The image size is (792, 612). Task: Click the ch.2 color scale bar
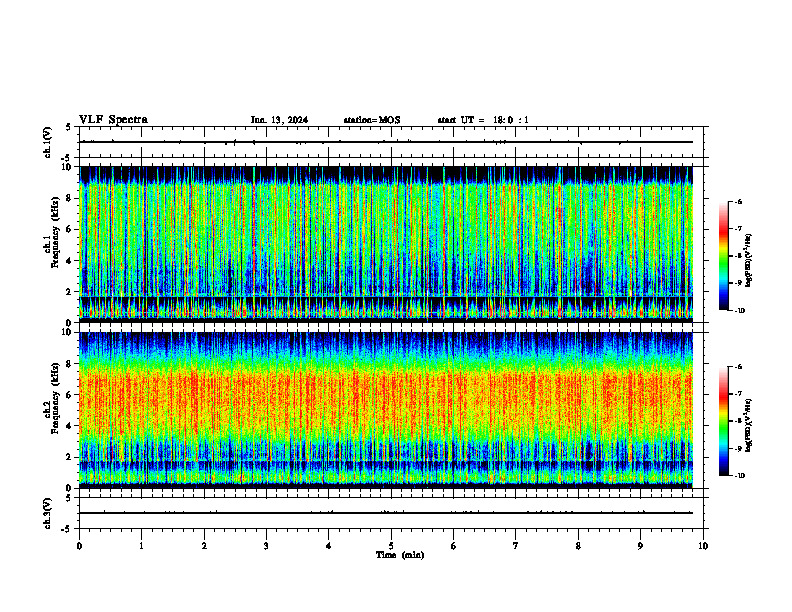tap(723, 421)
